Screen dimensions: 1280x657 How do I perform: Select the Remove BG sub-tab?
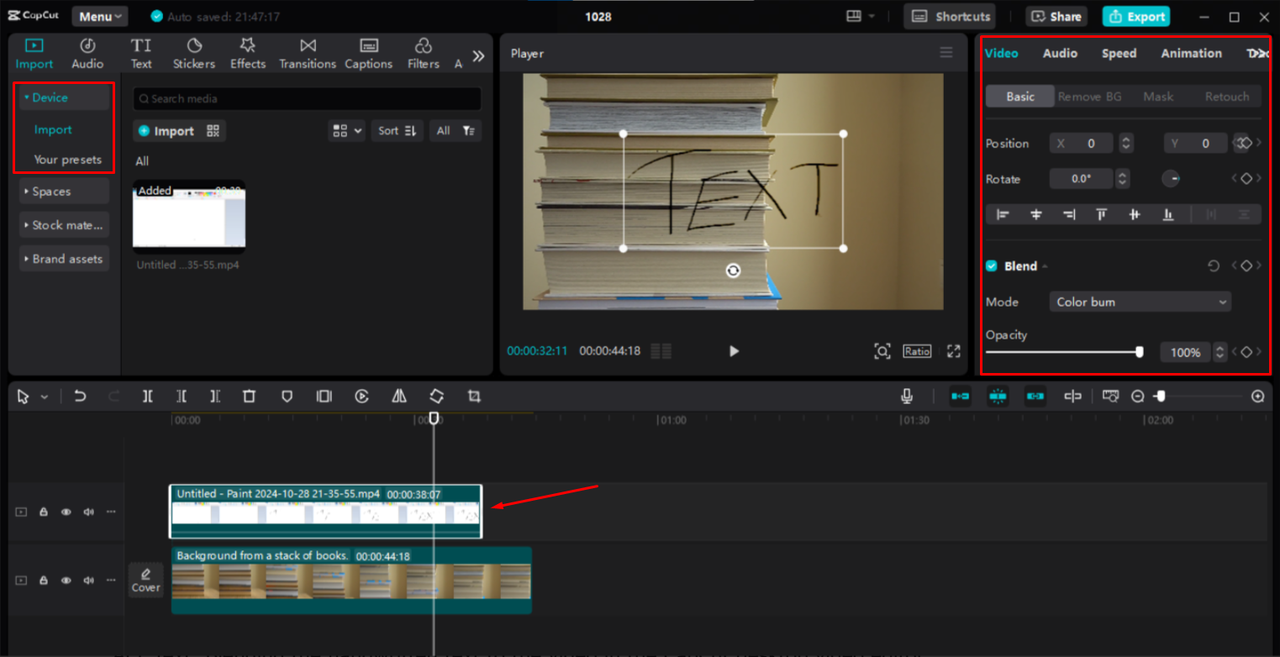point(1090,96)
